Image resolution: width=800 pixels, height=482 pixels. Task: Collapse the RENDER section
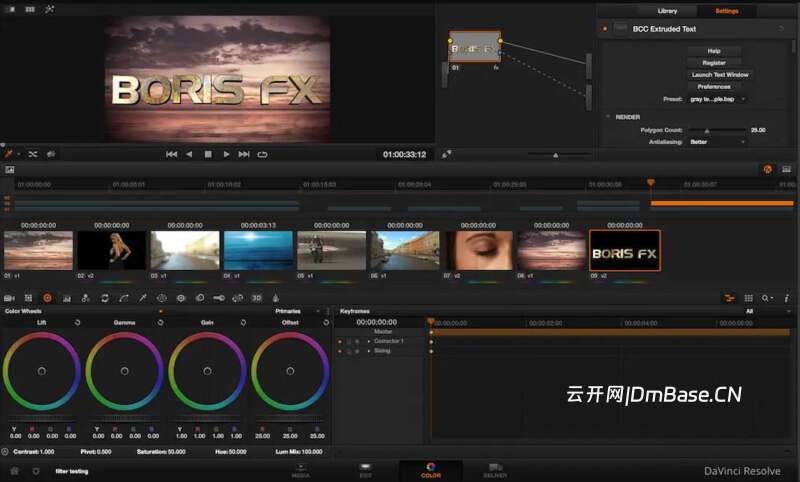(x=608, y=117)
